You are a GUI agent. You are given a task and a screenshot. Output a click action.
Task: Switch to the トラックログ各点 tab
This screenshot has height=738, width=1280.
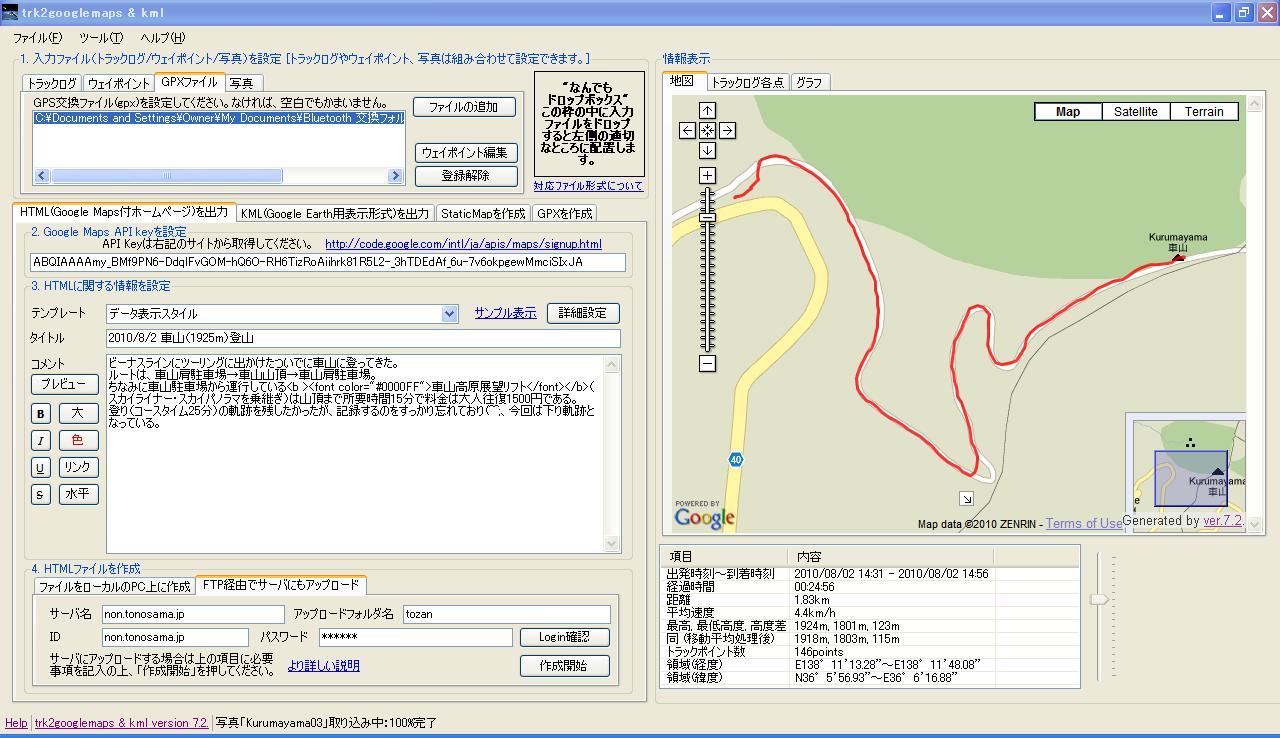pos(748,83)
